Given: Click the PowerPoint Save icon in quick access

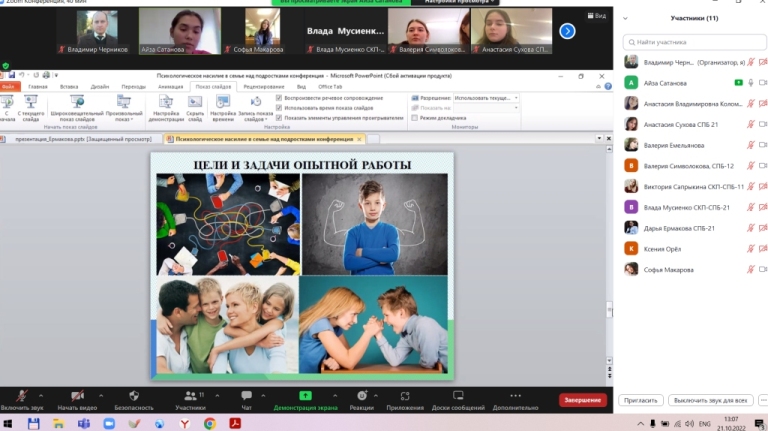Looking at the screenshot, I should point(12,75).
